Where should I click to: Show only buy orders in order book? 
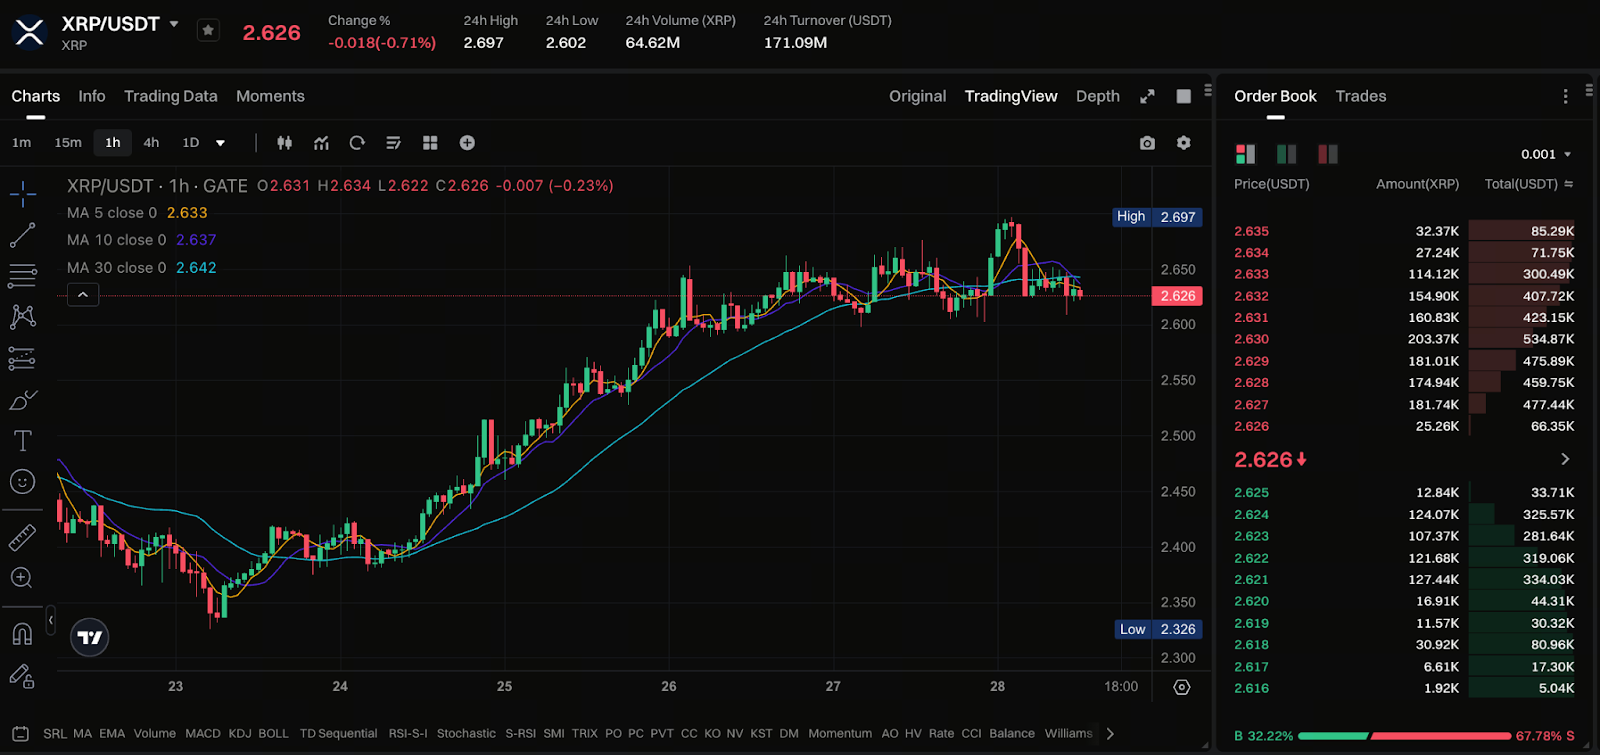click(x=1286, y=154)
